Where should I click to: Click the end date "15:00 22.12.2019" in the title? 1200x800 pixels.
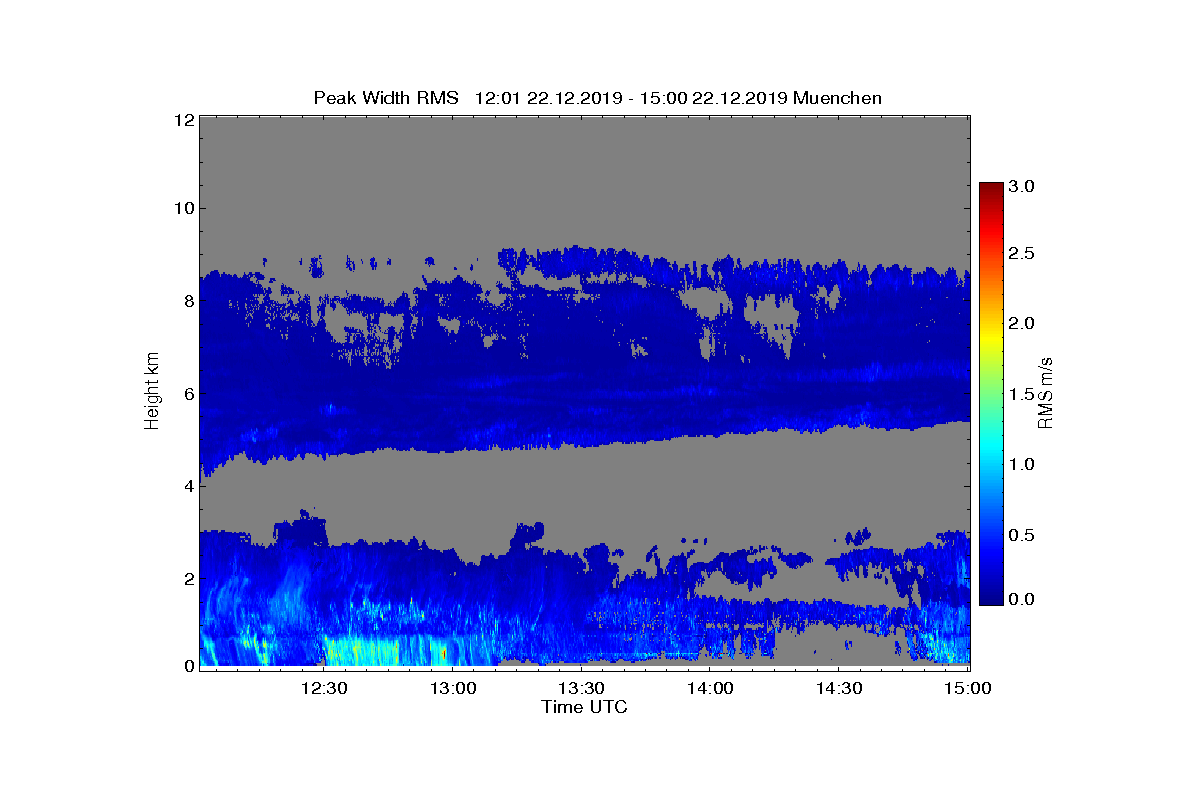(x=713, y=98)
